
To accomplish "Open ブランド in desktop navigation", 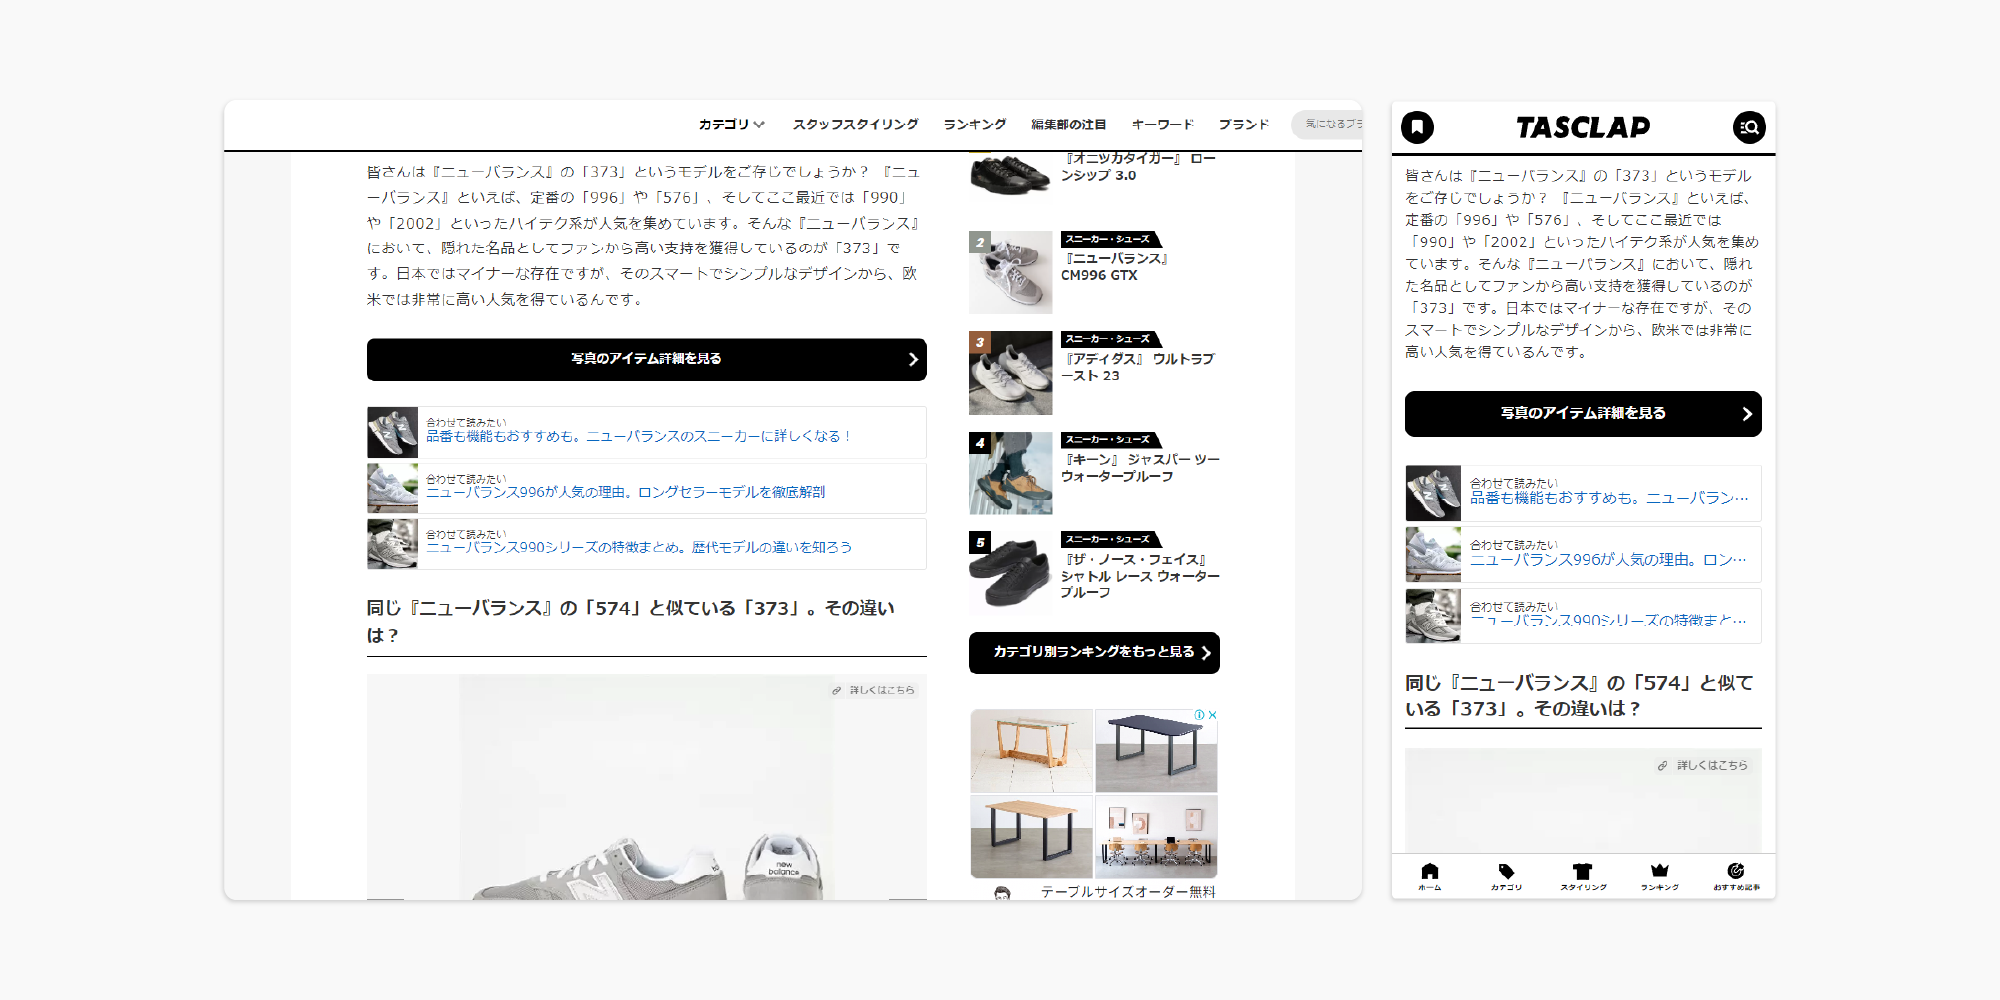I will click(1244, 125).
